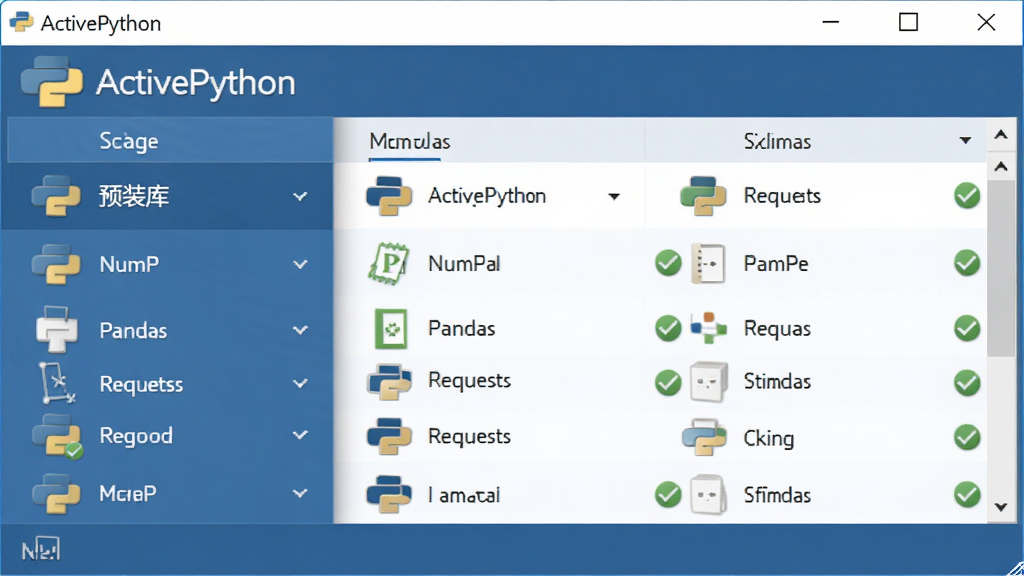Image resolution: width=1024 pixels, height=576 pixels.
Task: Click the ActivePython logo in the header
Action: click(x=52, y=81)
